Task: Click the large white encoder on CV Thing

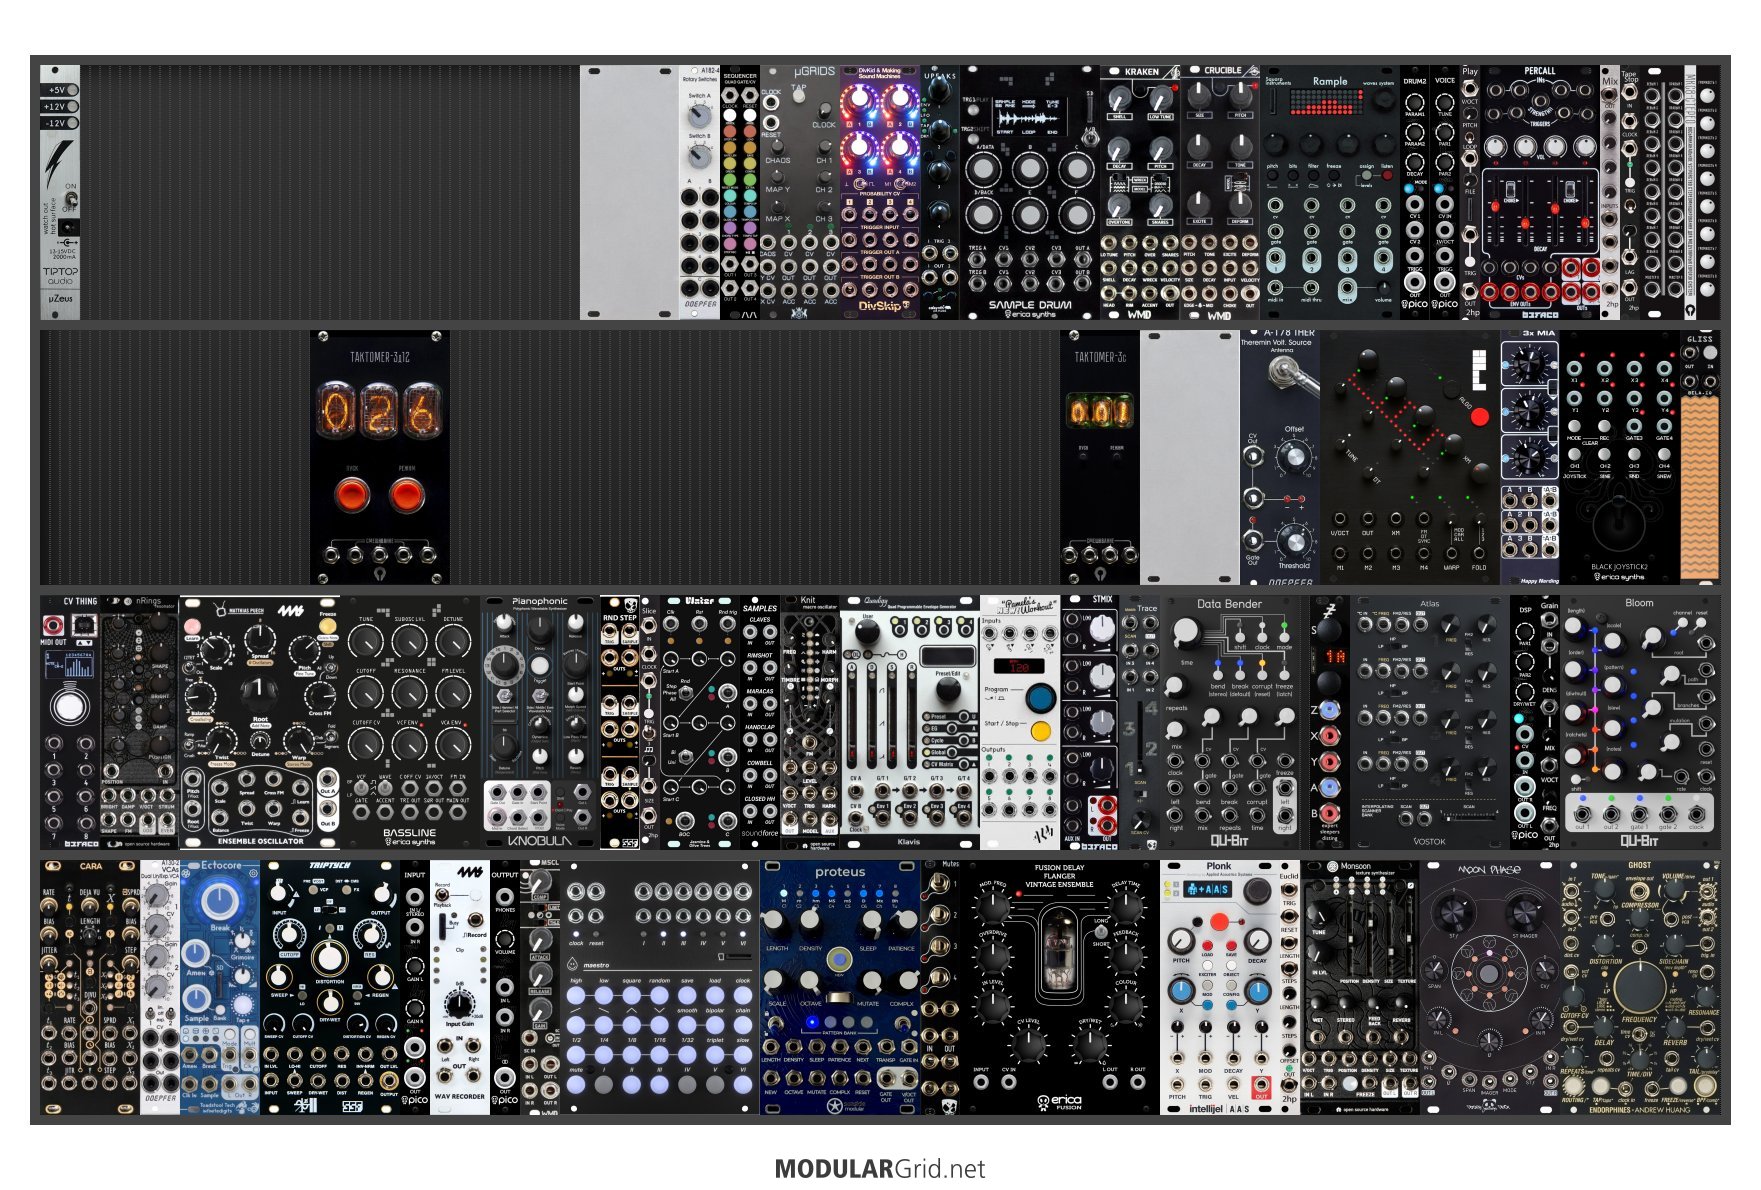Action: (69, 706)
